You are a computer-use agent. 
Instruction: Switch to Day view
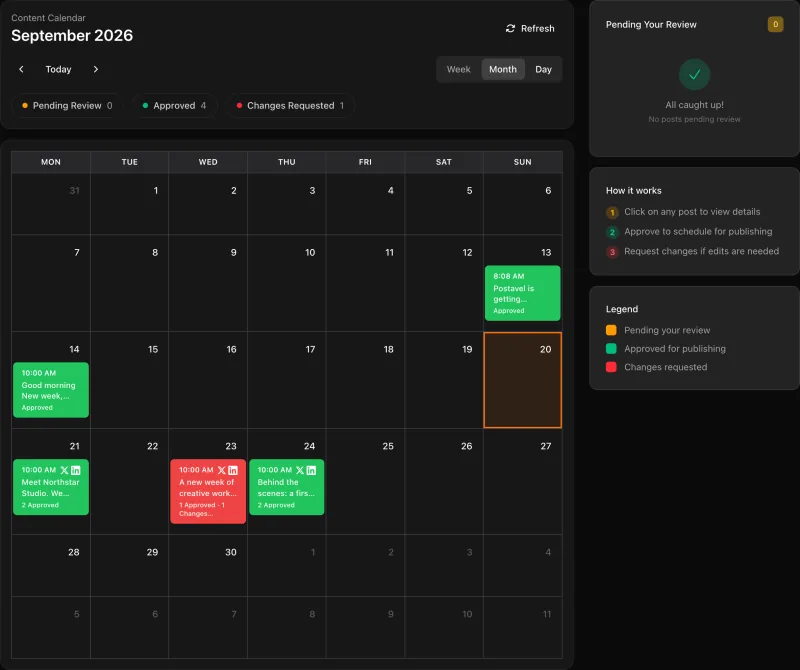543,69
